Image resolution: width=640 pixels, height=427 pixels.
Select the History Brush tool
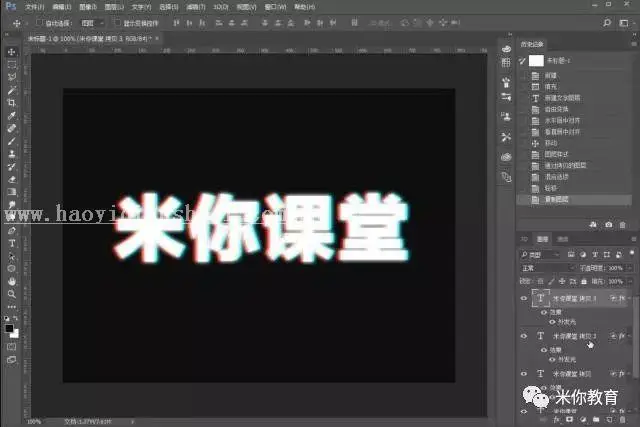tap(11, 166)
